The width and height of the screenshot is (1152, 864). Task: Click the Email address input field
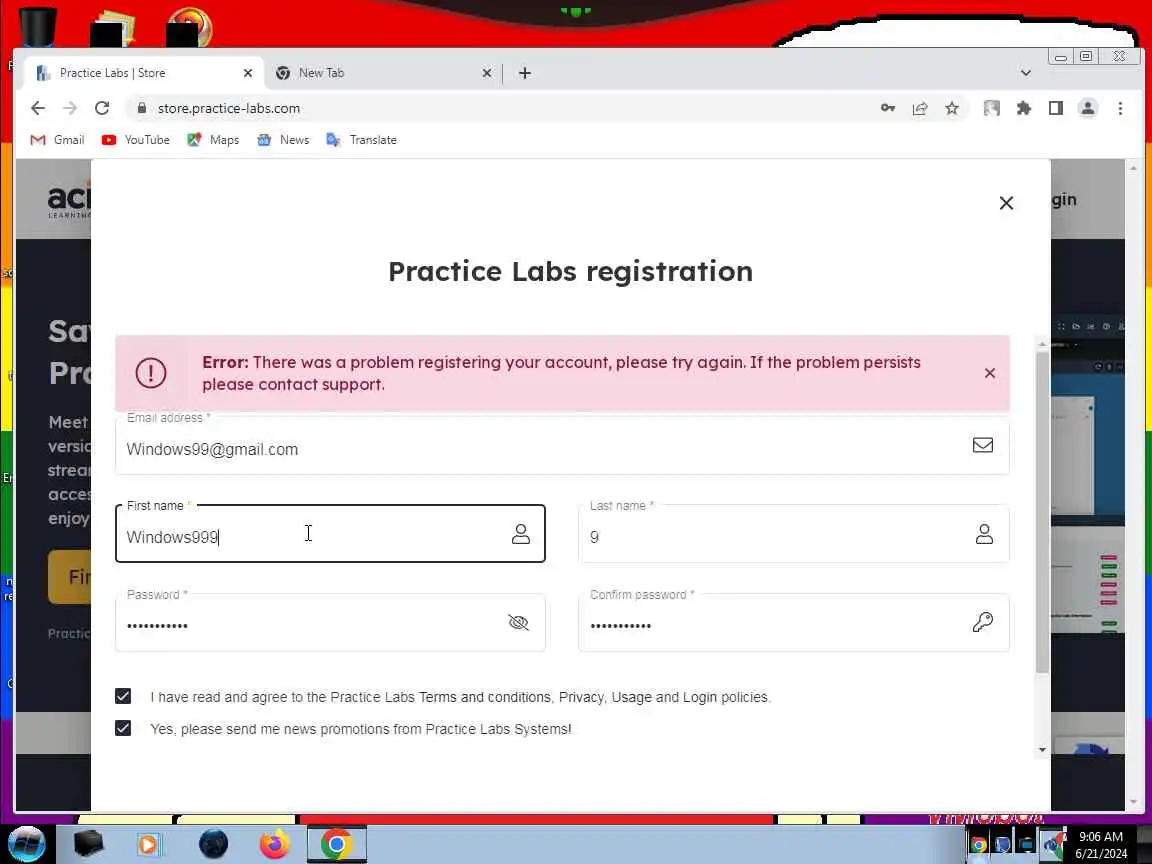(562, 445)
